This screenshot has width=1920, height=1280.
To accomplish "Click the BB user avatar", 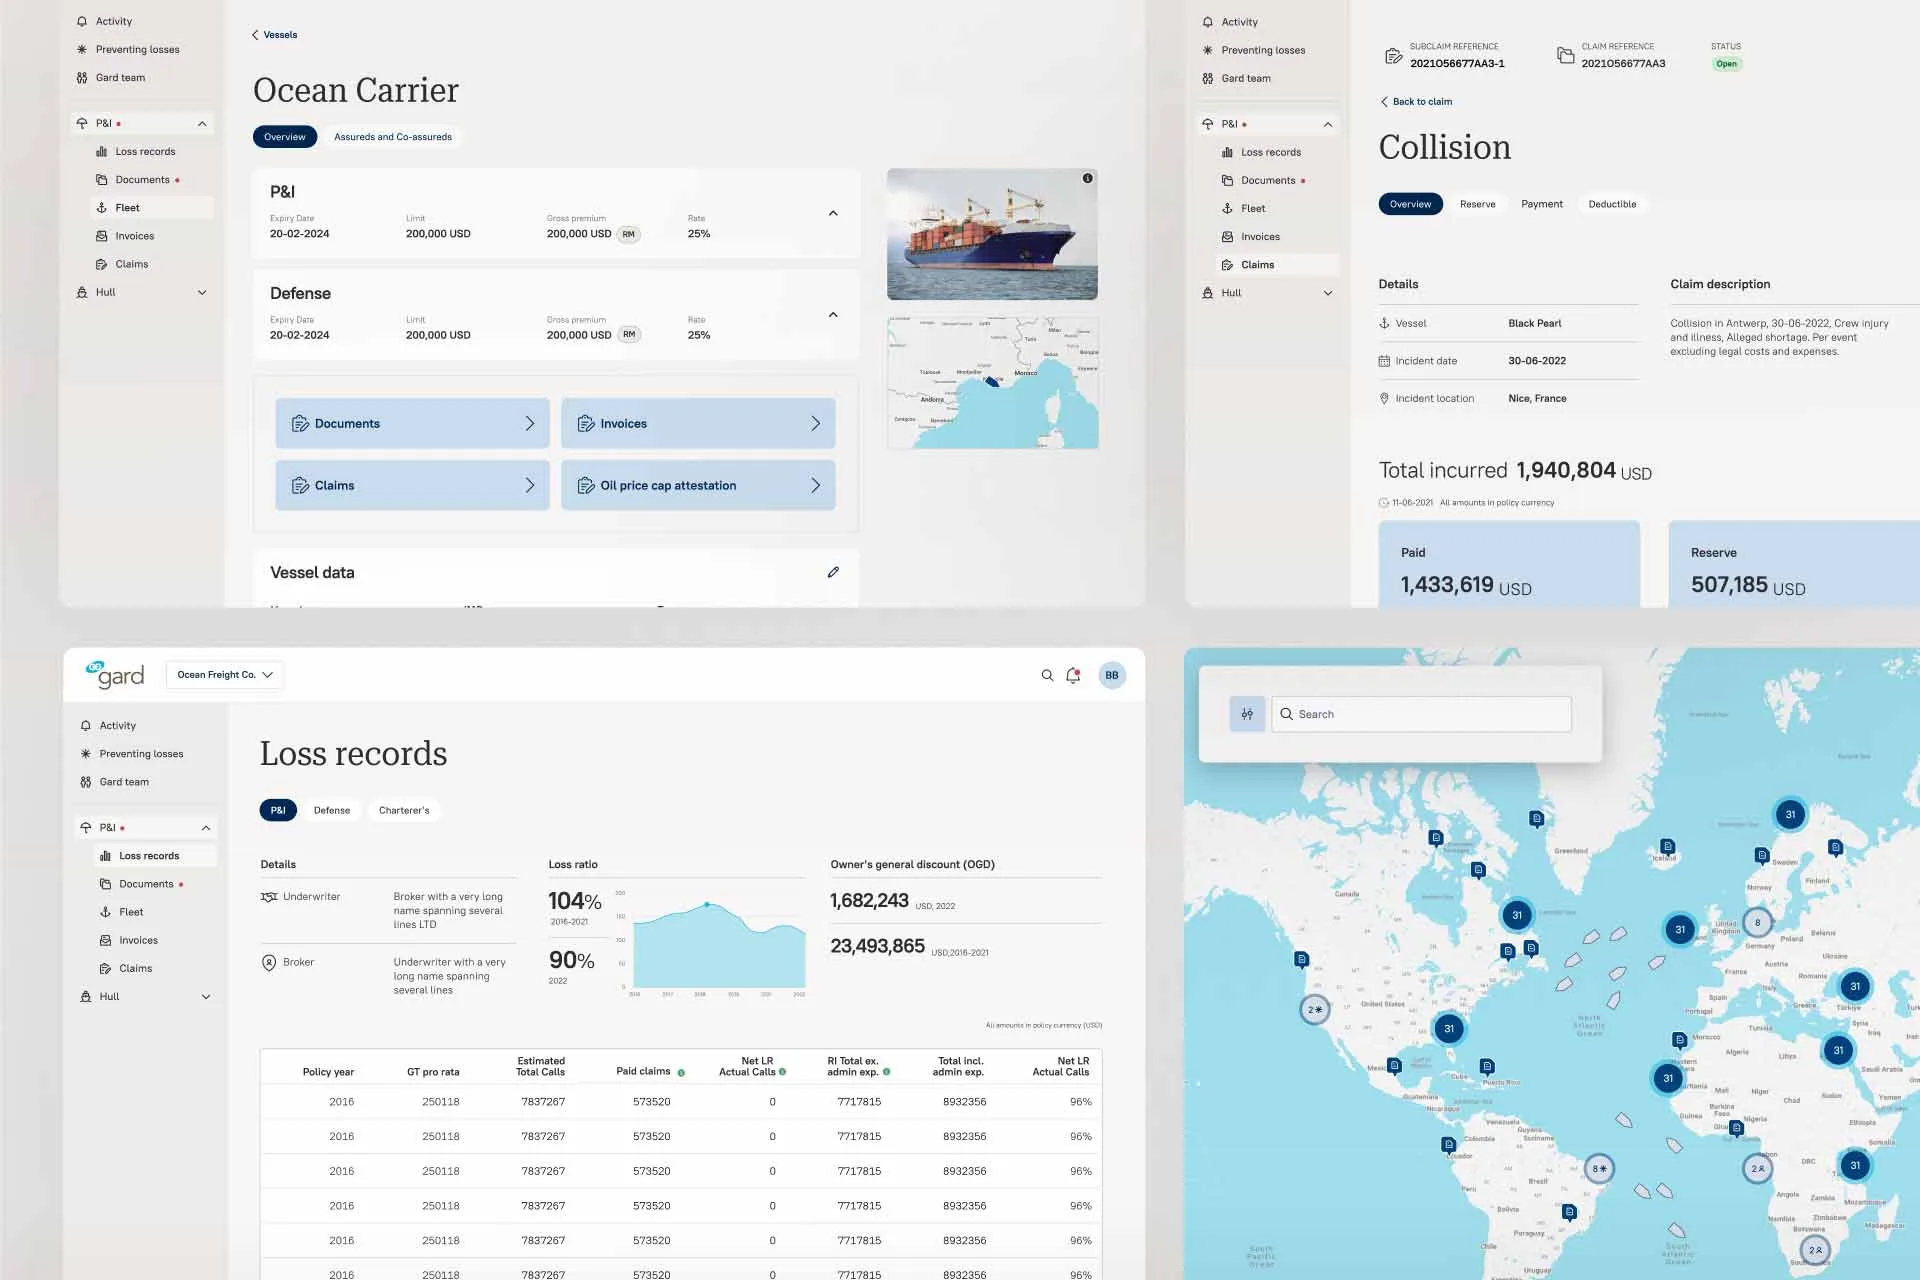I will pos(1111,675).
